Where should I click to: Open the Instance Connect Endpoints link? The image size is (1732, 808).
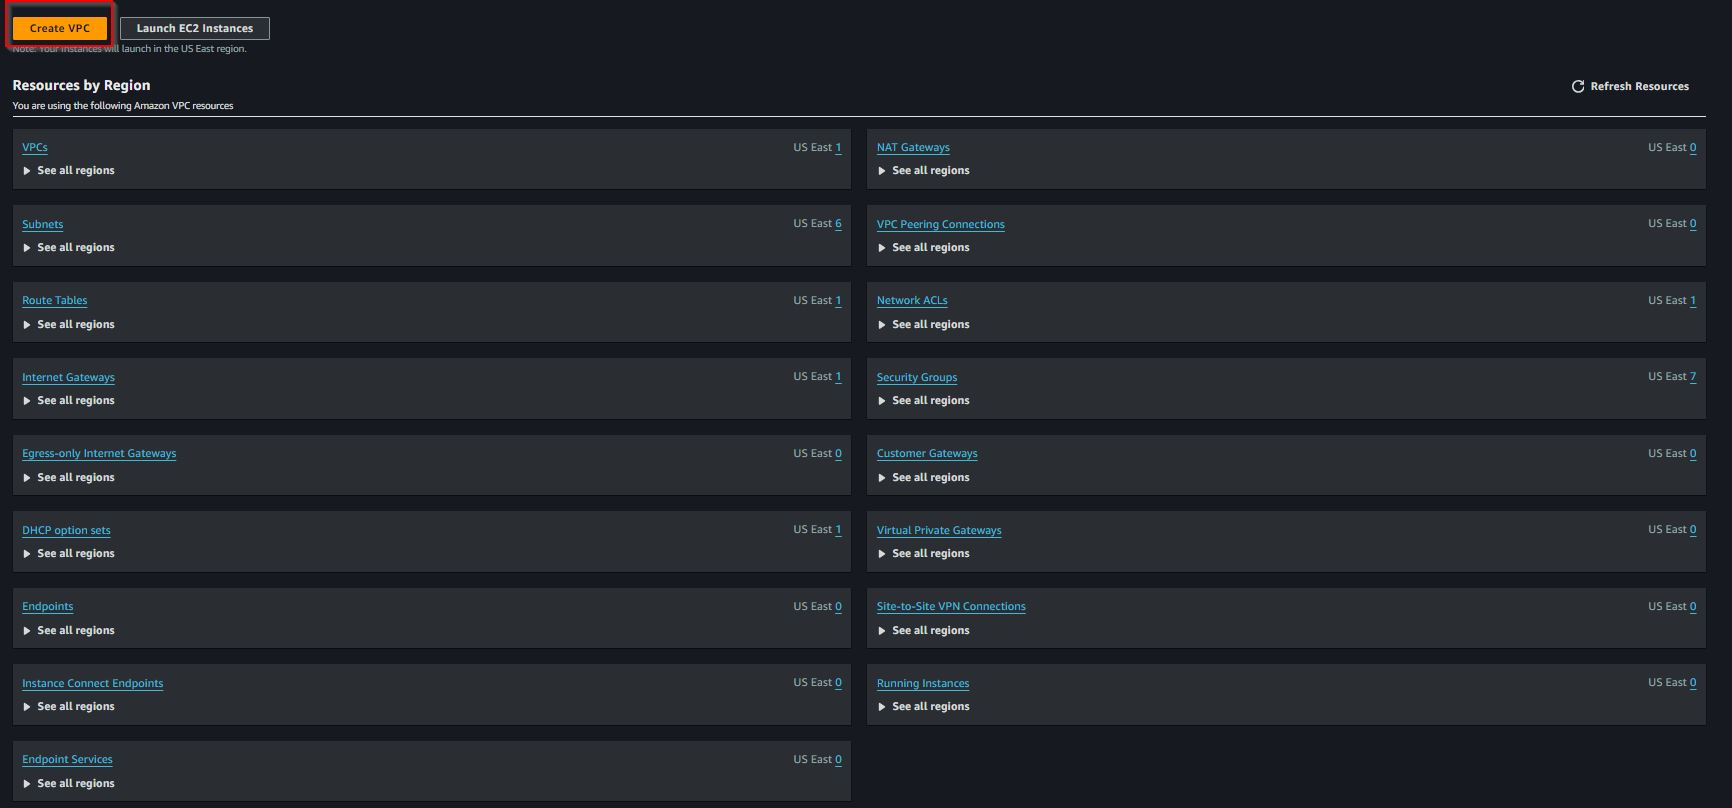(x=93, y=683)
